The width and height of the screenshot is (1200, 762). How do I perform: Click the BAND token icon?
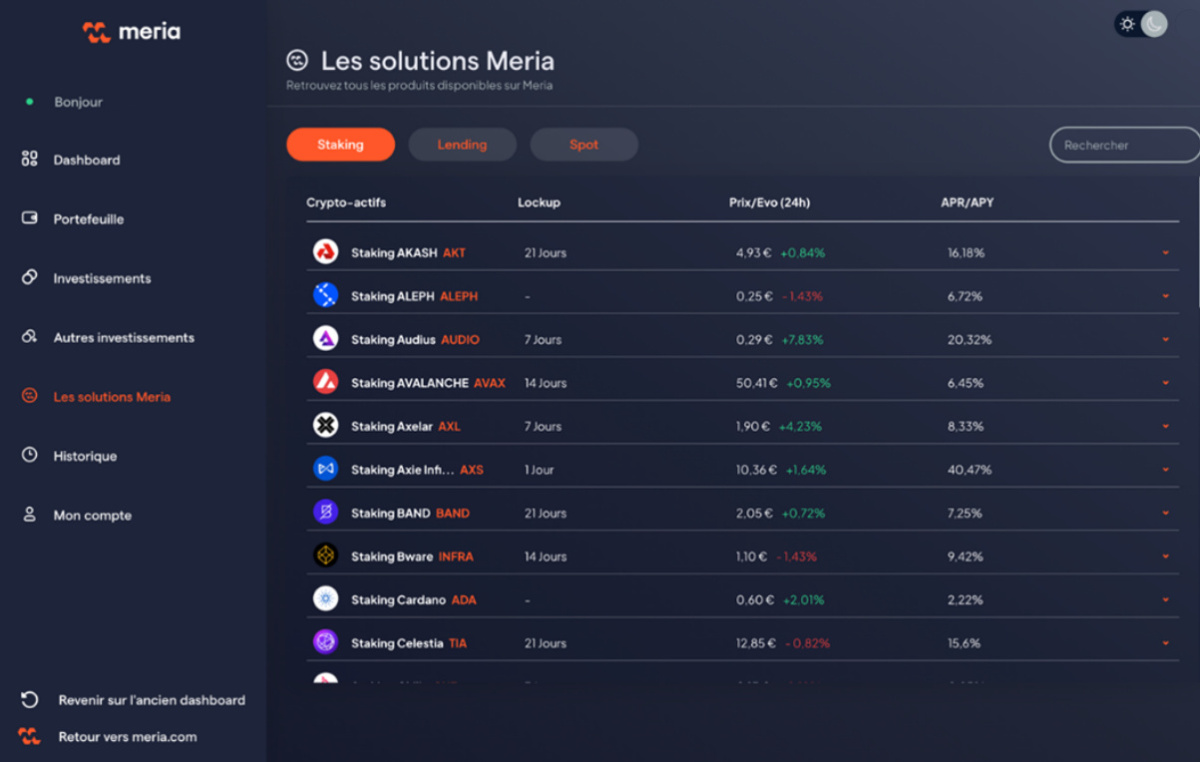pyautogui.click(x=325, y=512)
